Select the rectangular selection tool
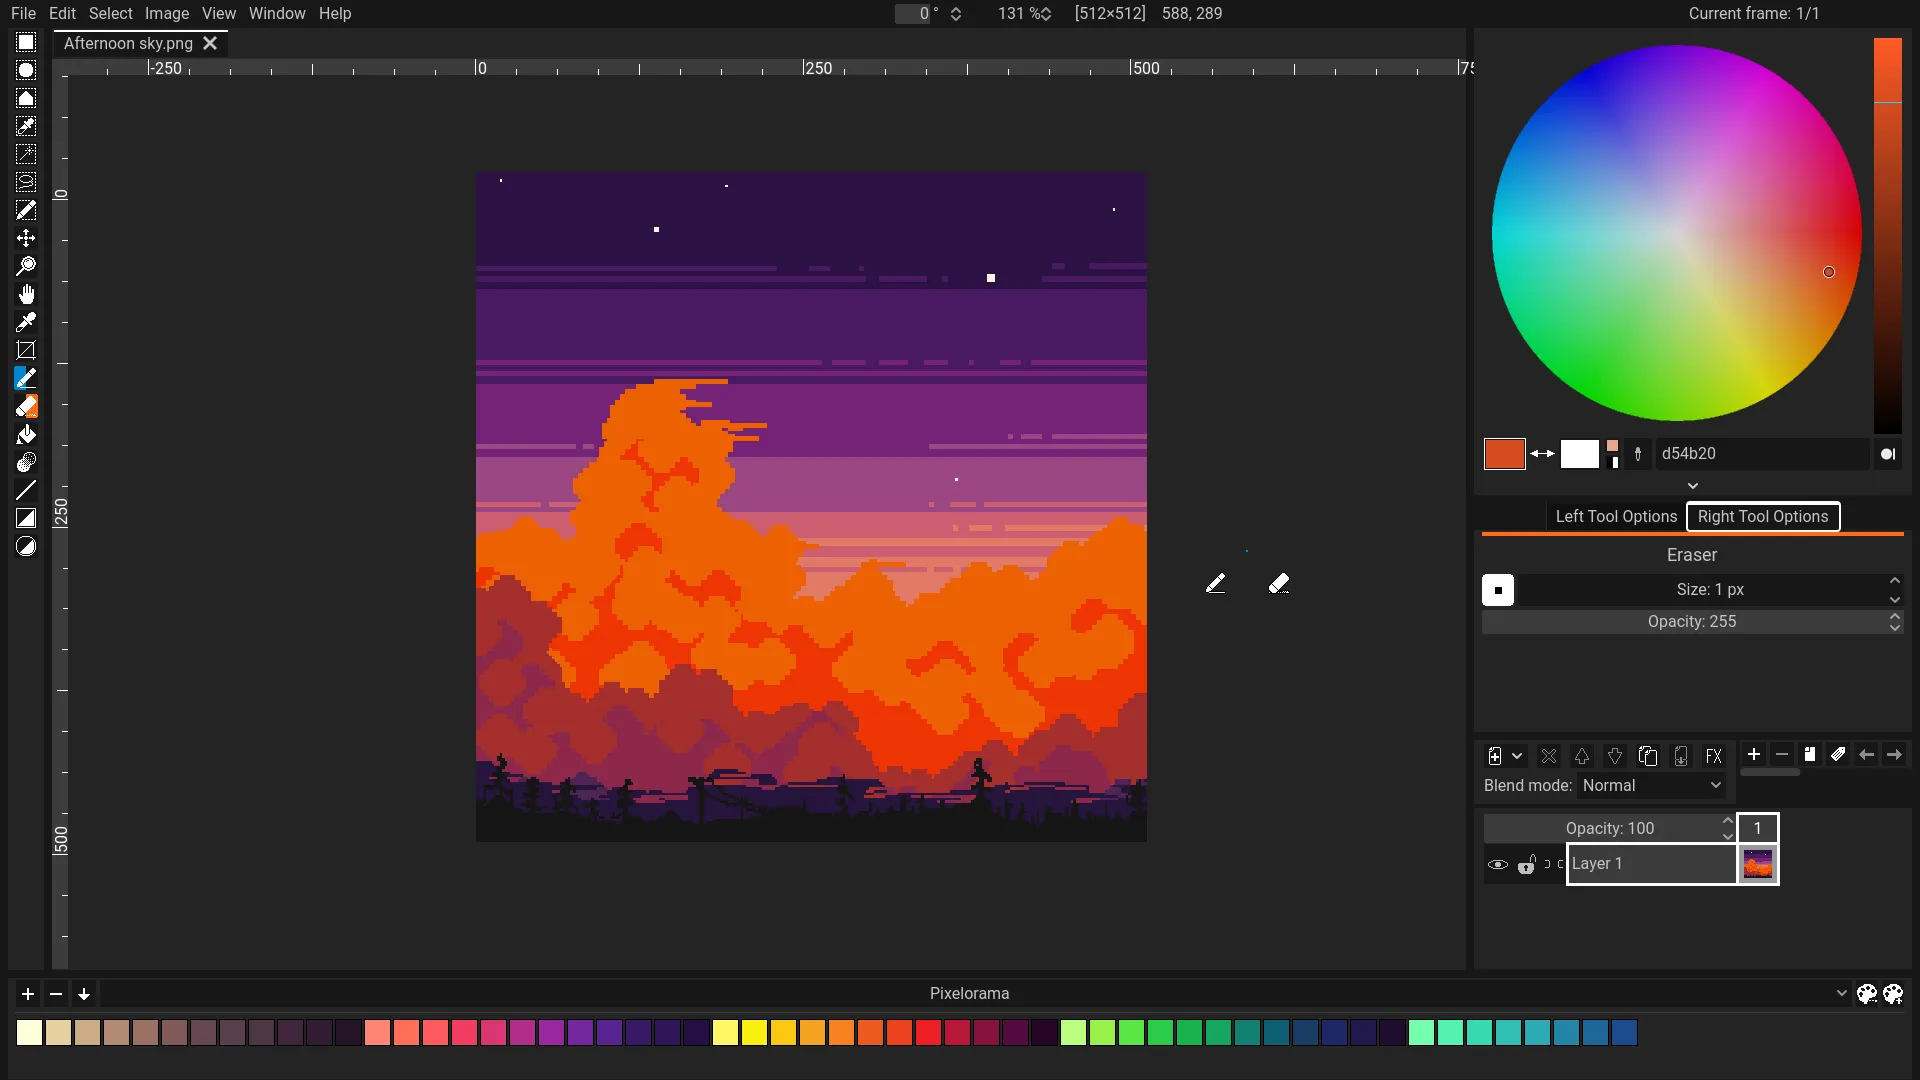Image resolution: width=1920 pixels, height=1080 pixels. (26, 42)
